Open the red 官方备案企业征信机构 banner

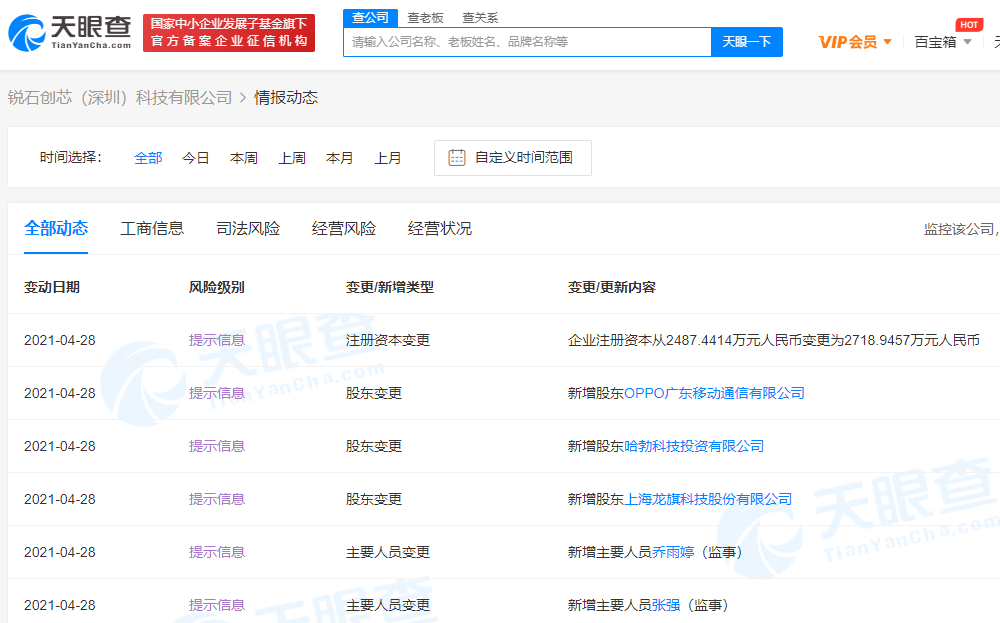(x=229, y=33)
